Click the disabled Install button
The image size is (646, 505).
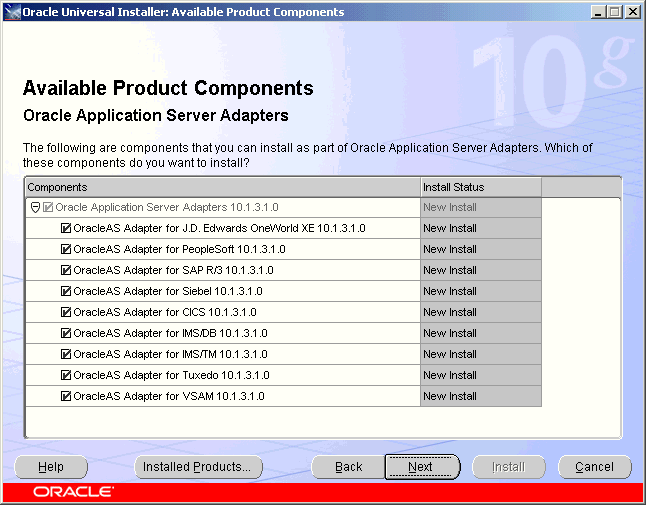click(x=509, y=467)
